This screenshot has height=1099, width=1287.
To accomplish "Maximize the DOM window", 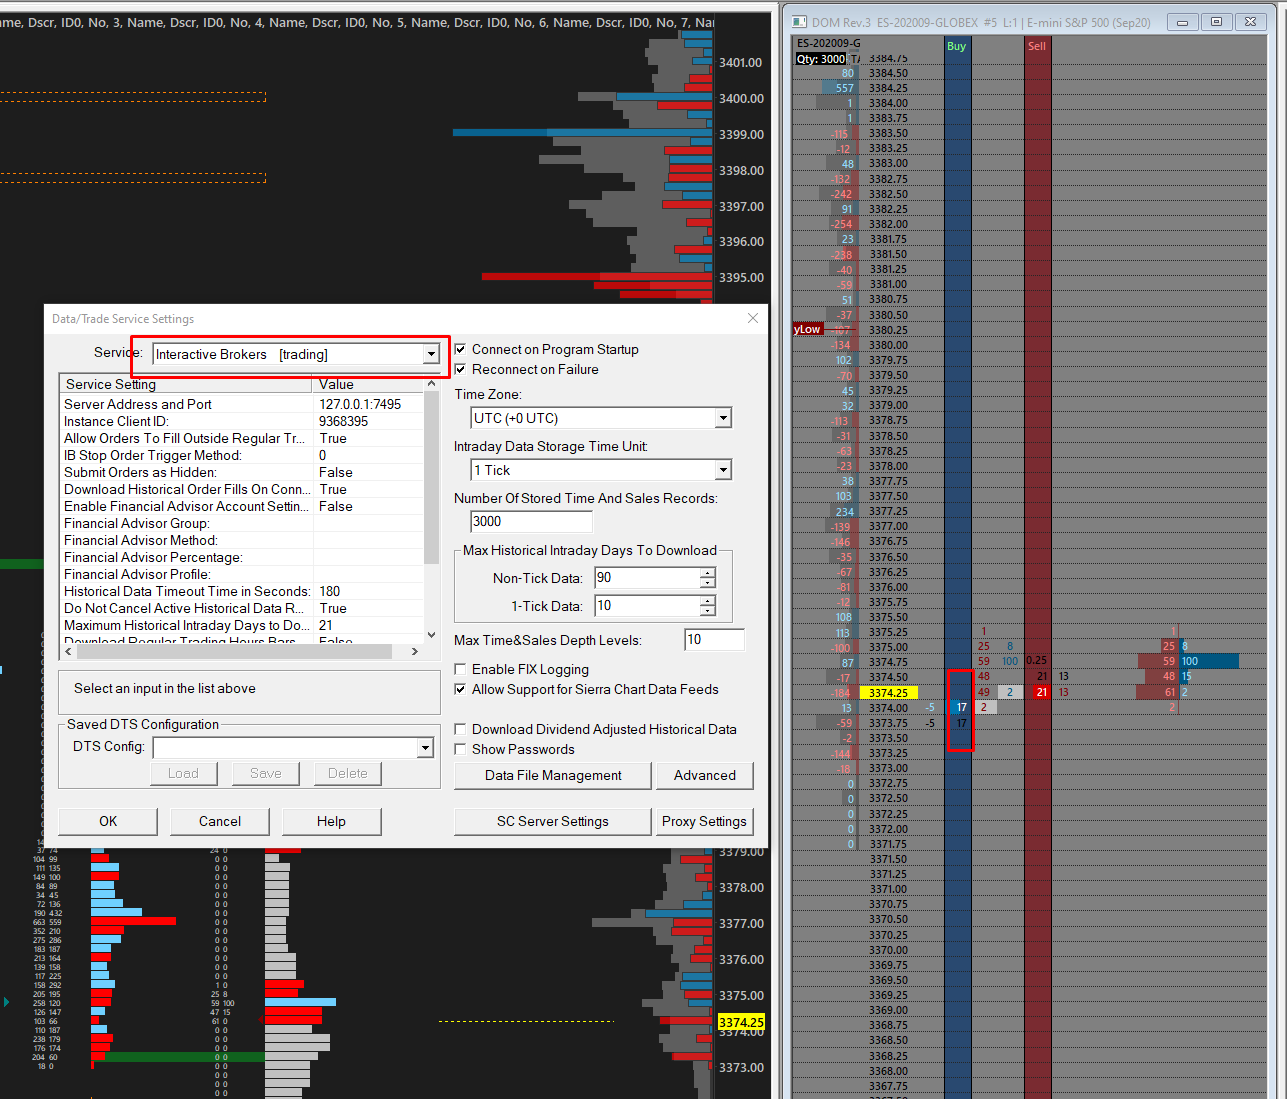I will pyautogui.click(x=1216, y=22).
